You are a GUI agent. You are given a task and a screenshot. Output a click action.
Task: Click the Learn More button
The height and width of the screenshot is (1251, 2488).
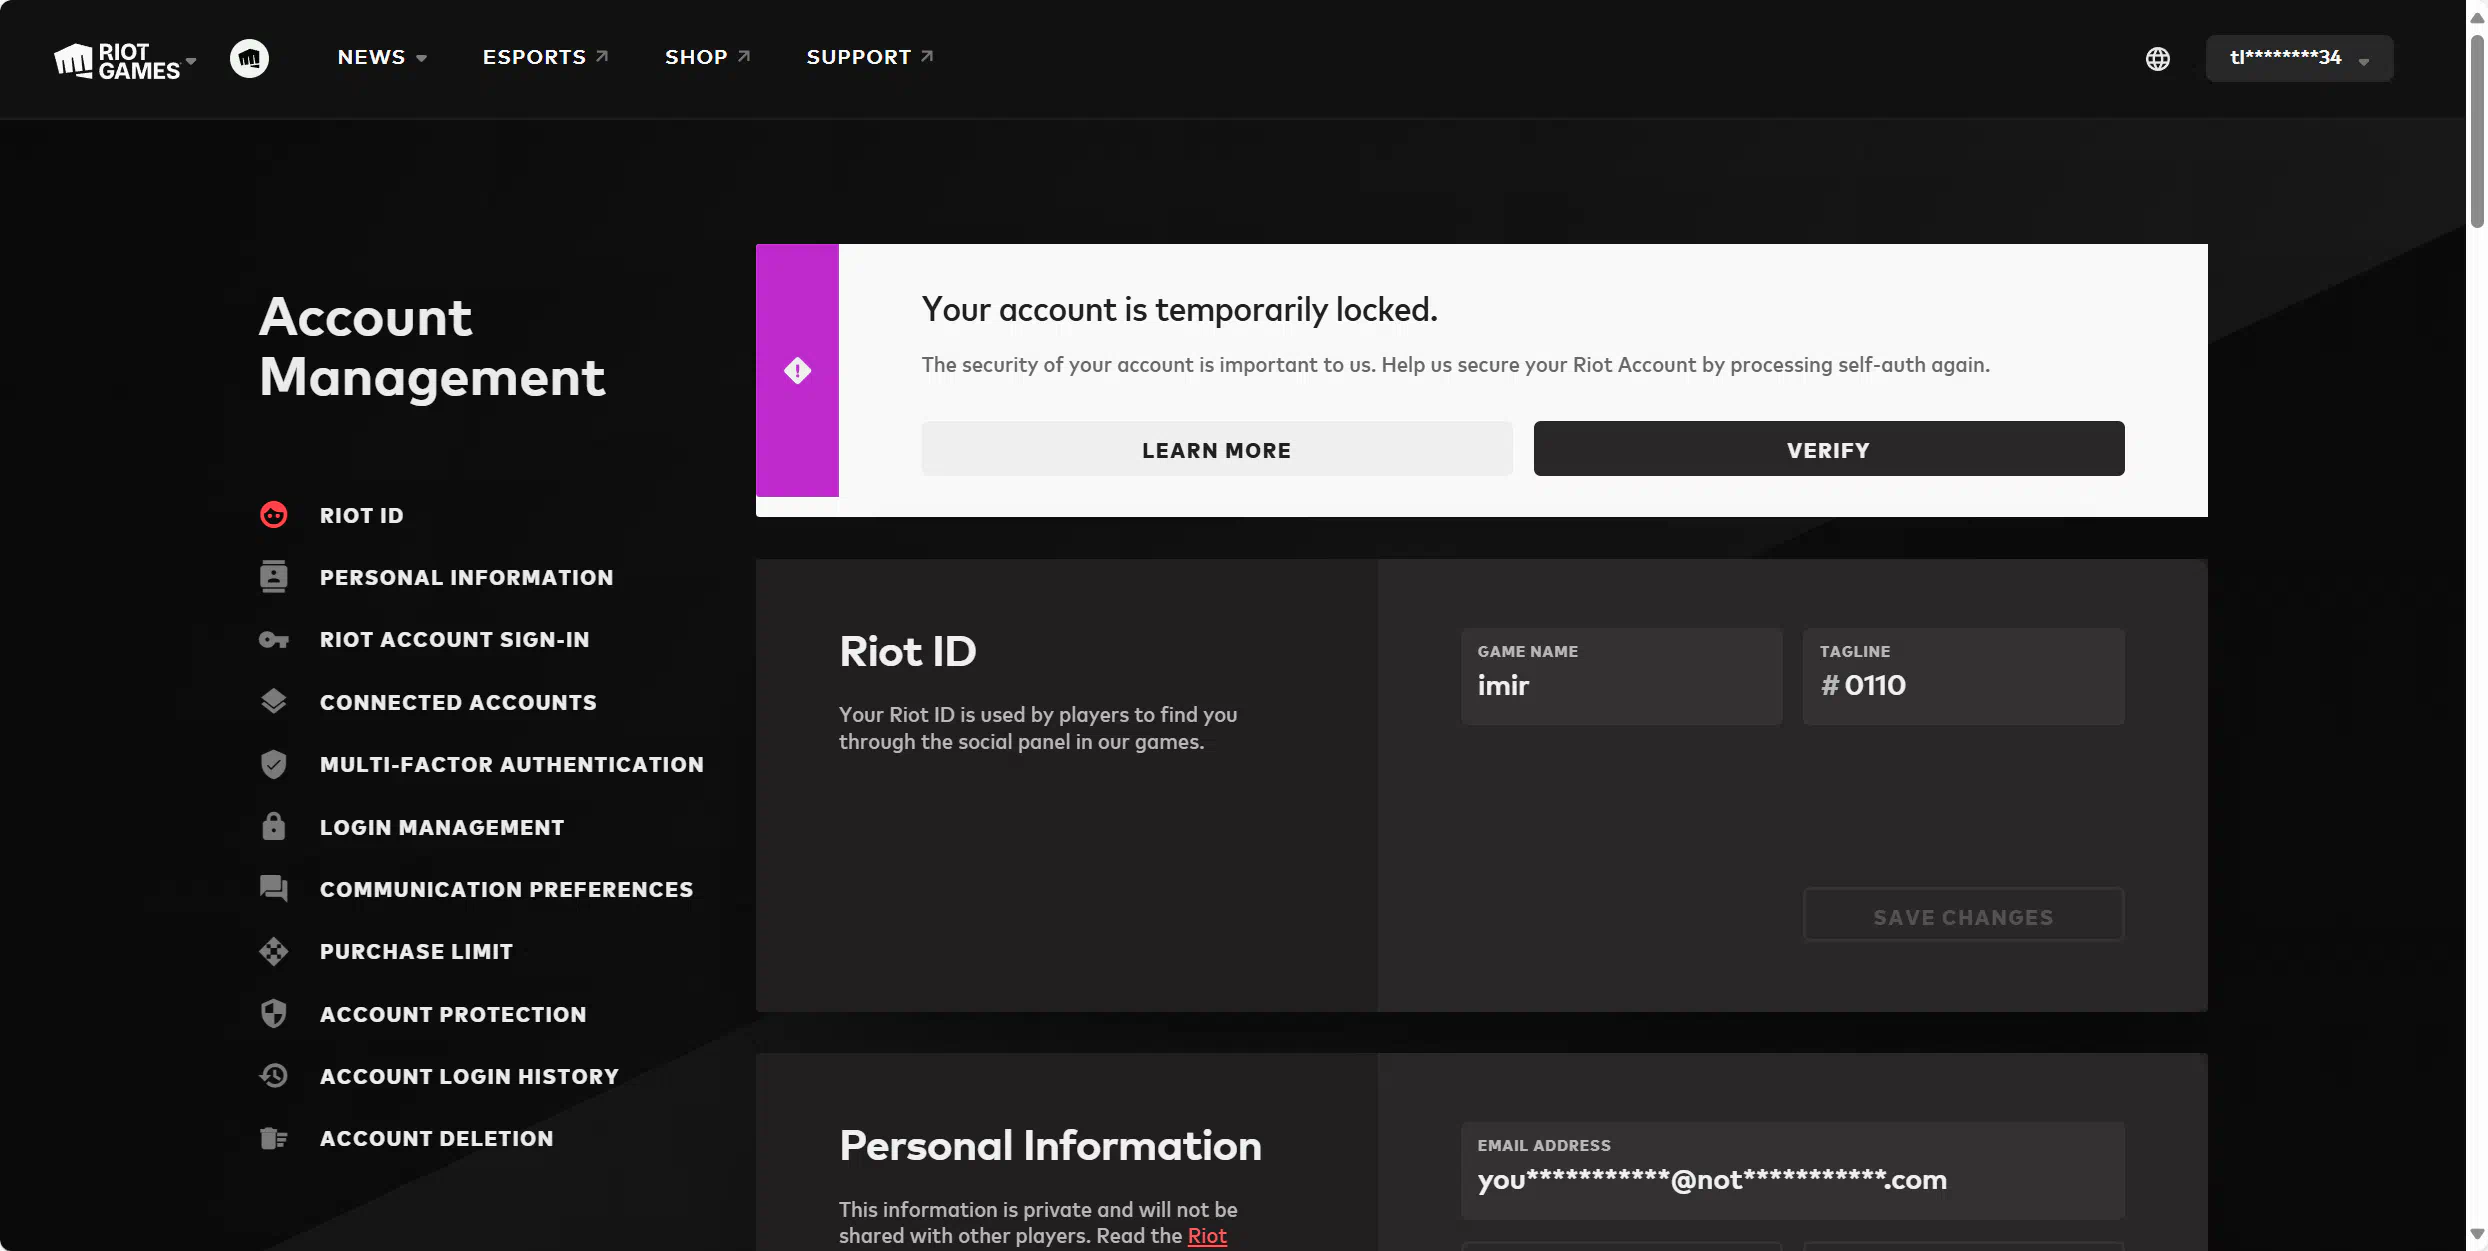click(1216, 449)
